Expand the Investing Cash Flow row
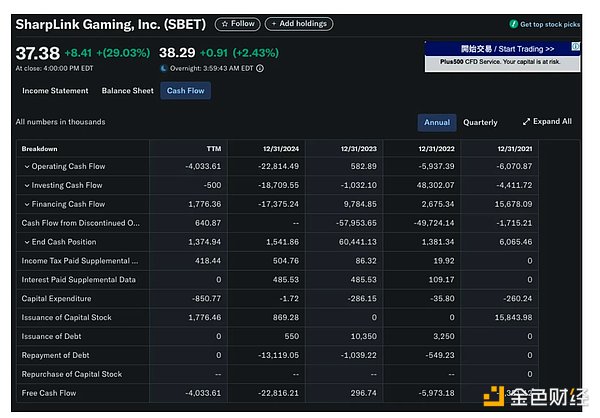 pos(27,185)
